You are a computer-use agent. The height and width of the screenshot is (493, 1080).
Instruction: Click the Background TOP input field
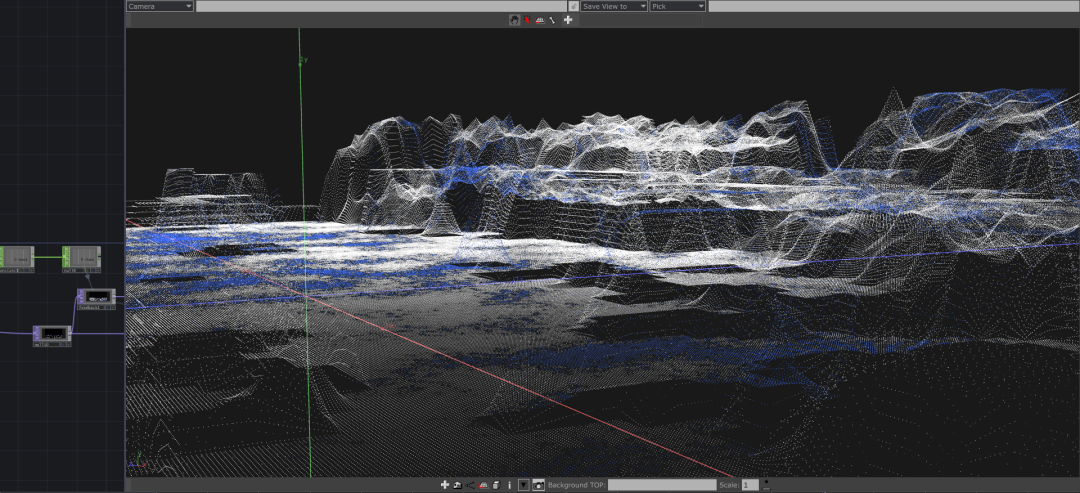click(x=662, y=485)
